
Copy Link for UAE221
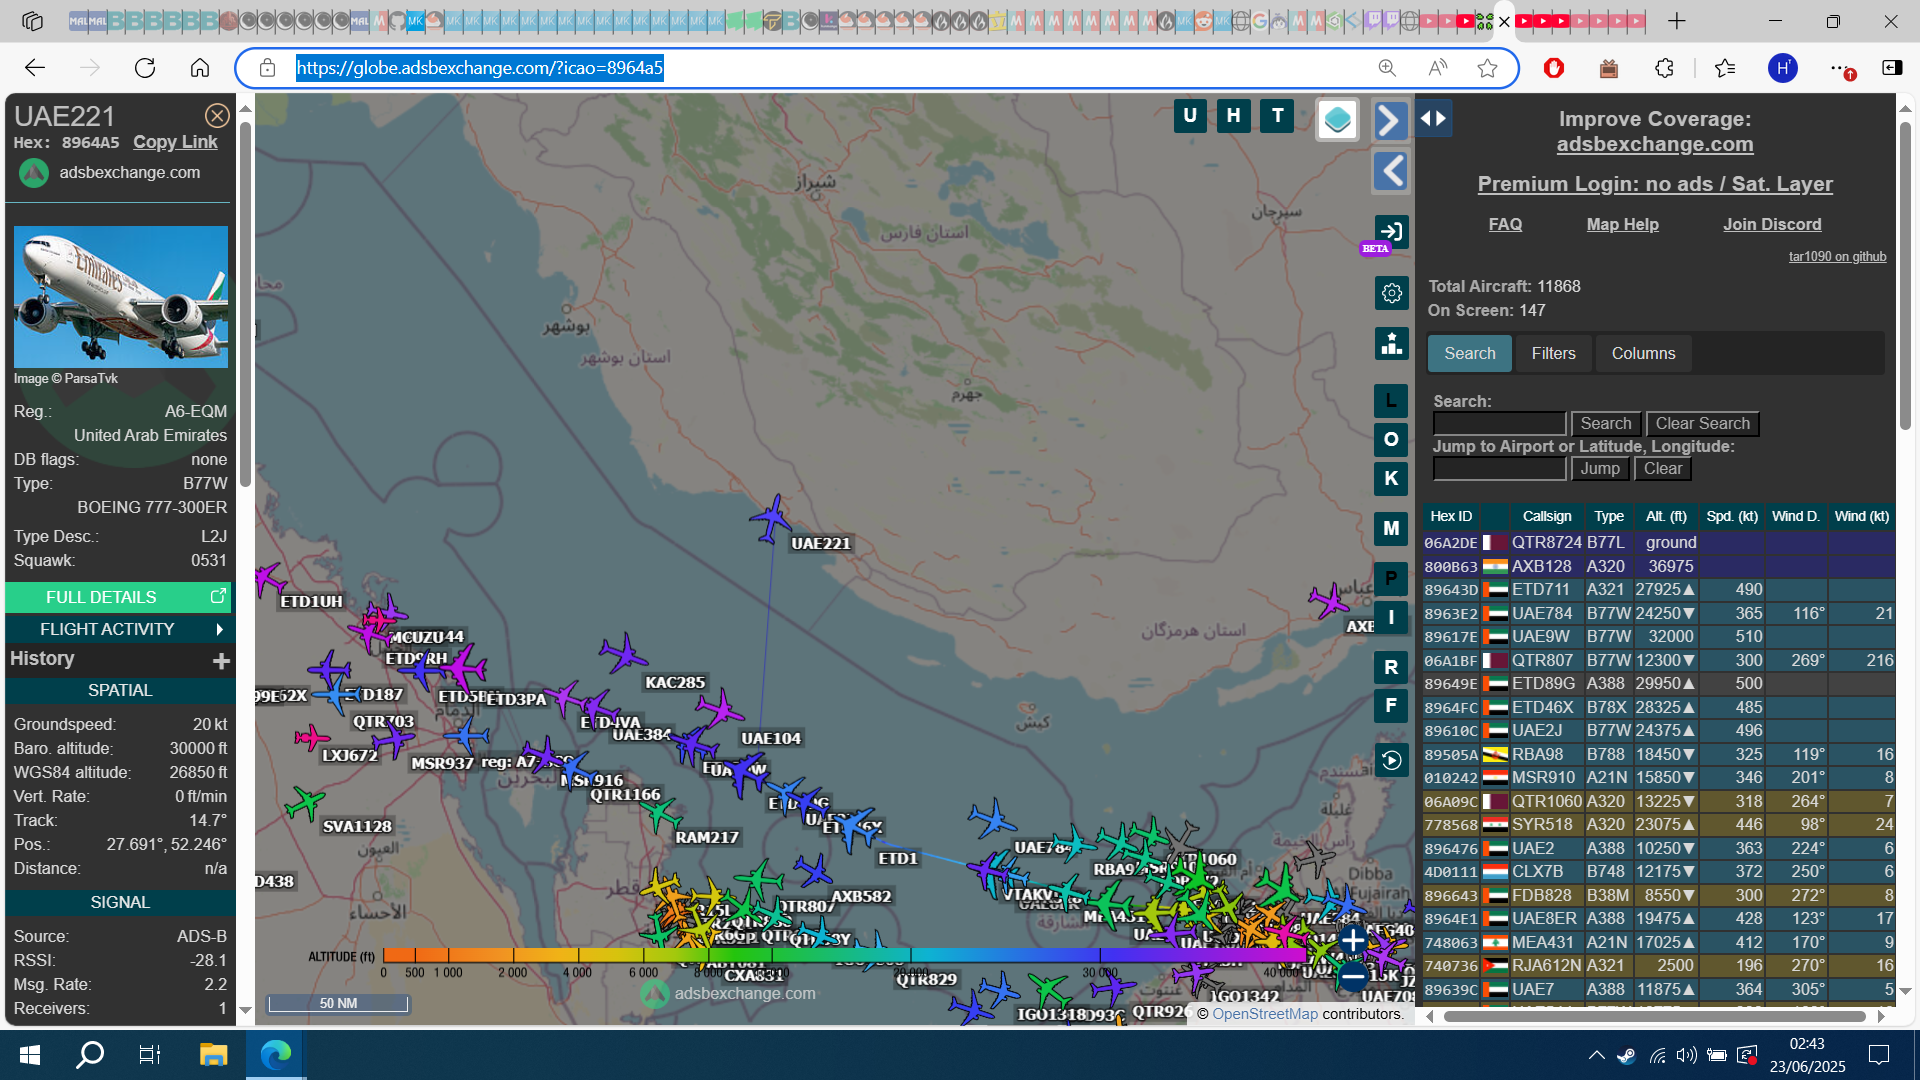tap(175, 142)
